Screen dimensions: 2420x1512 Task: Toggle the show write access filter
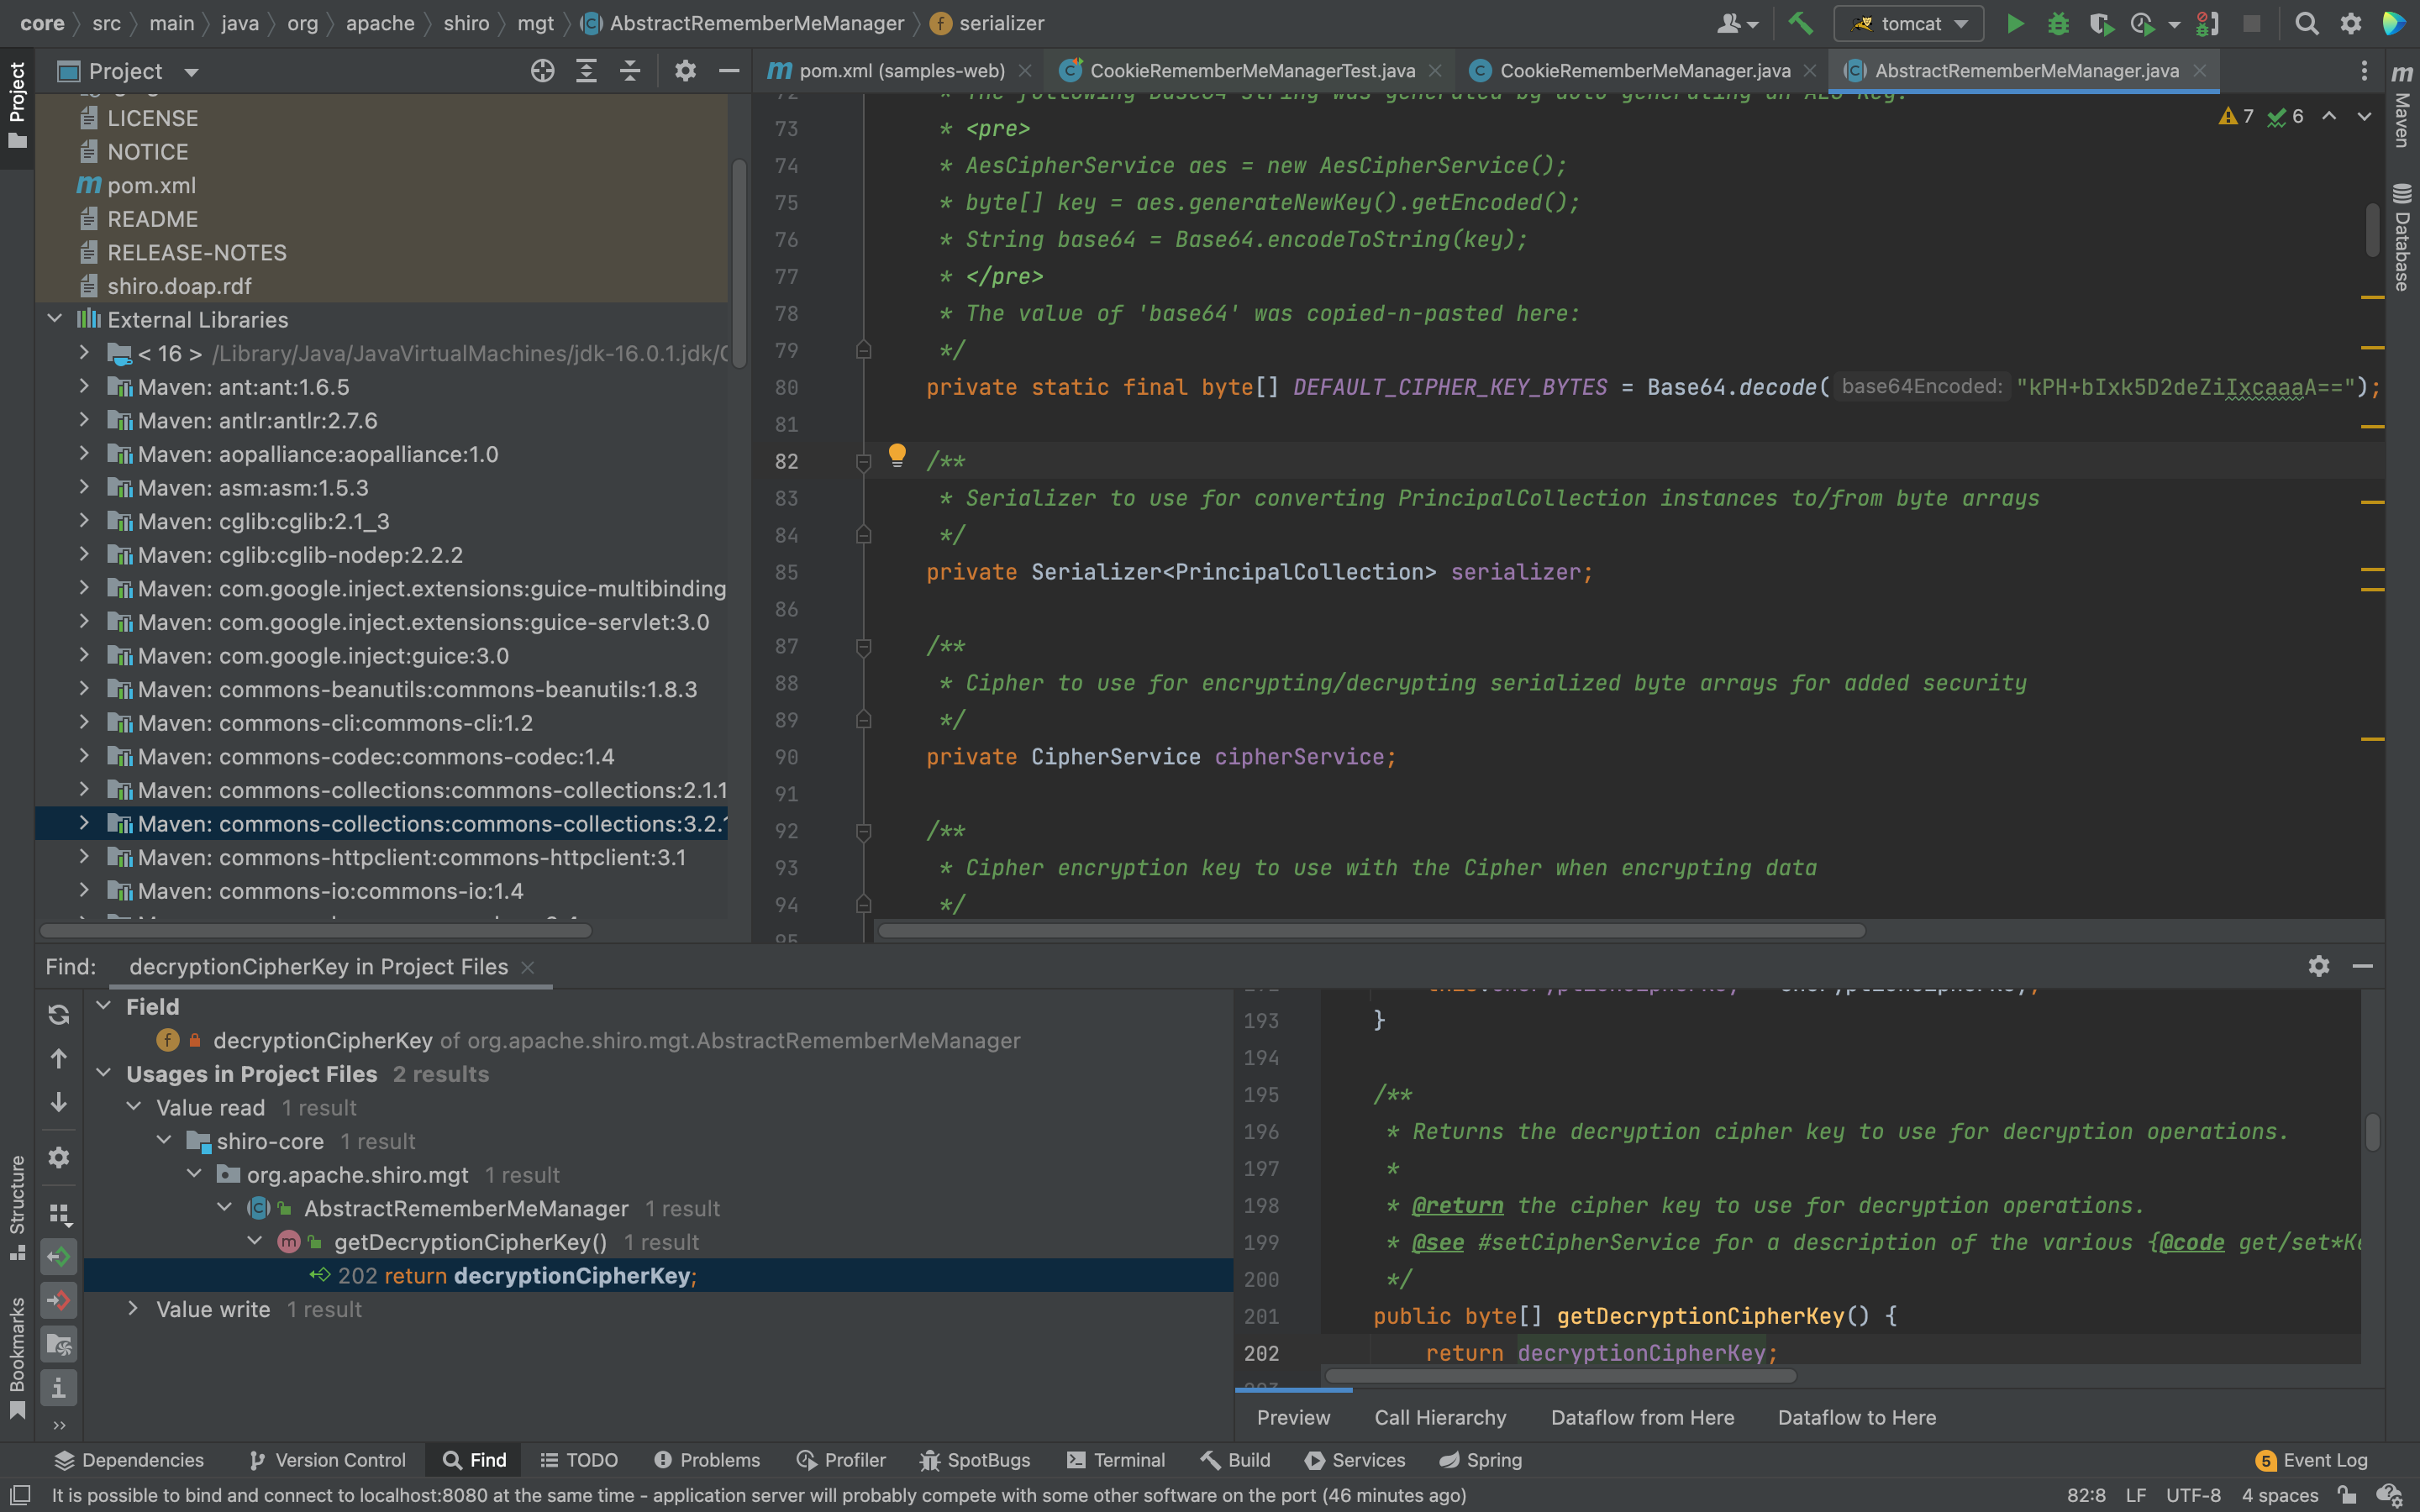(59, 1300)
